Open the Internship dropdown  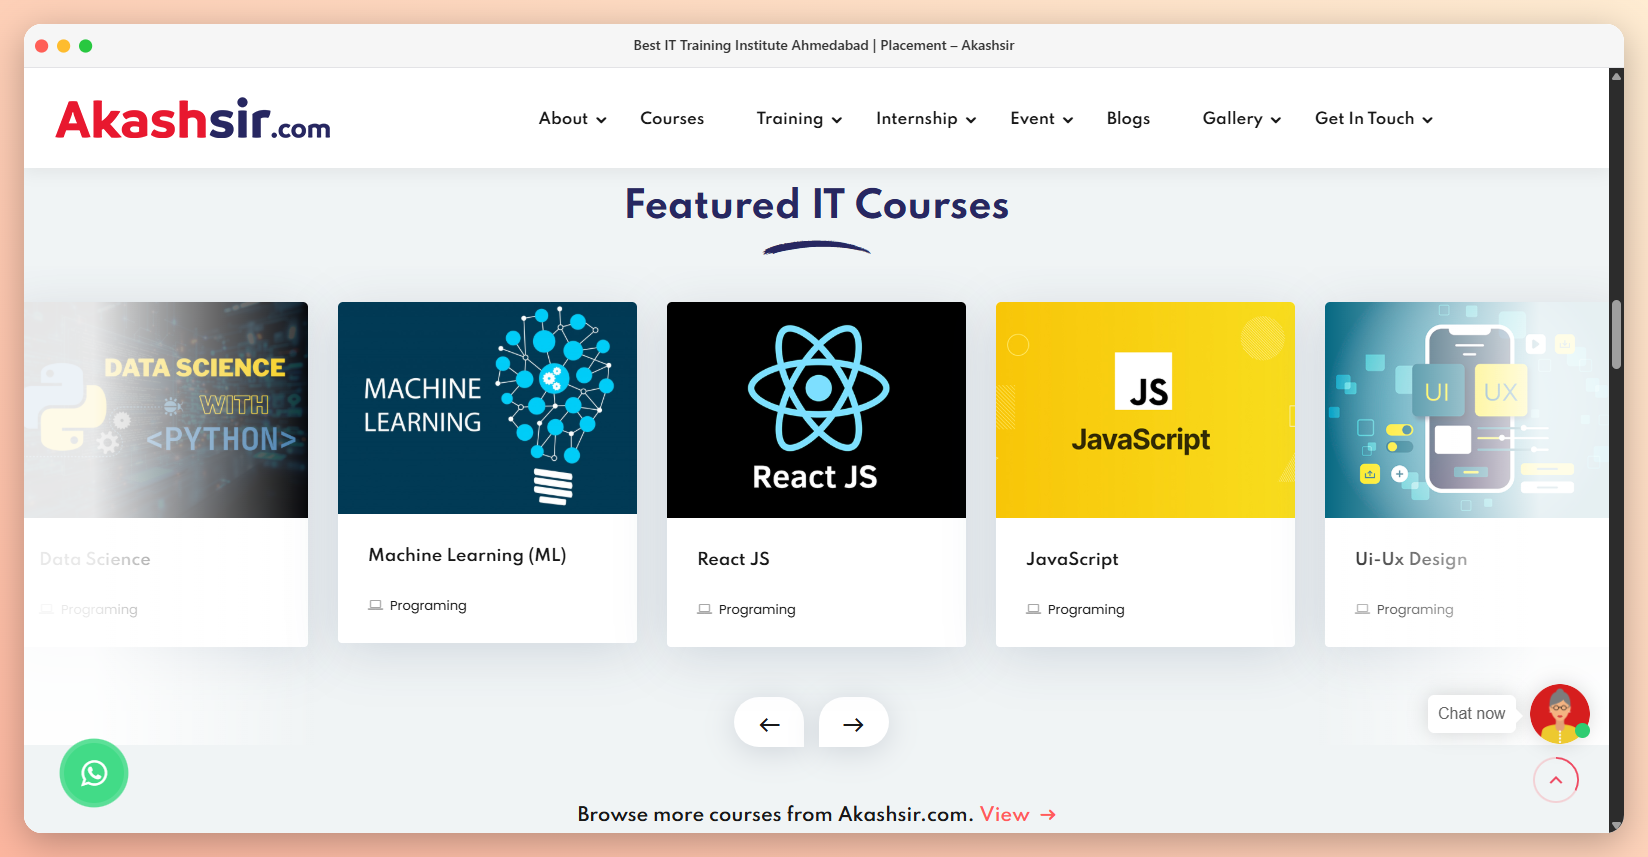(926, 118)
